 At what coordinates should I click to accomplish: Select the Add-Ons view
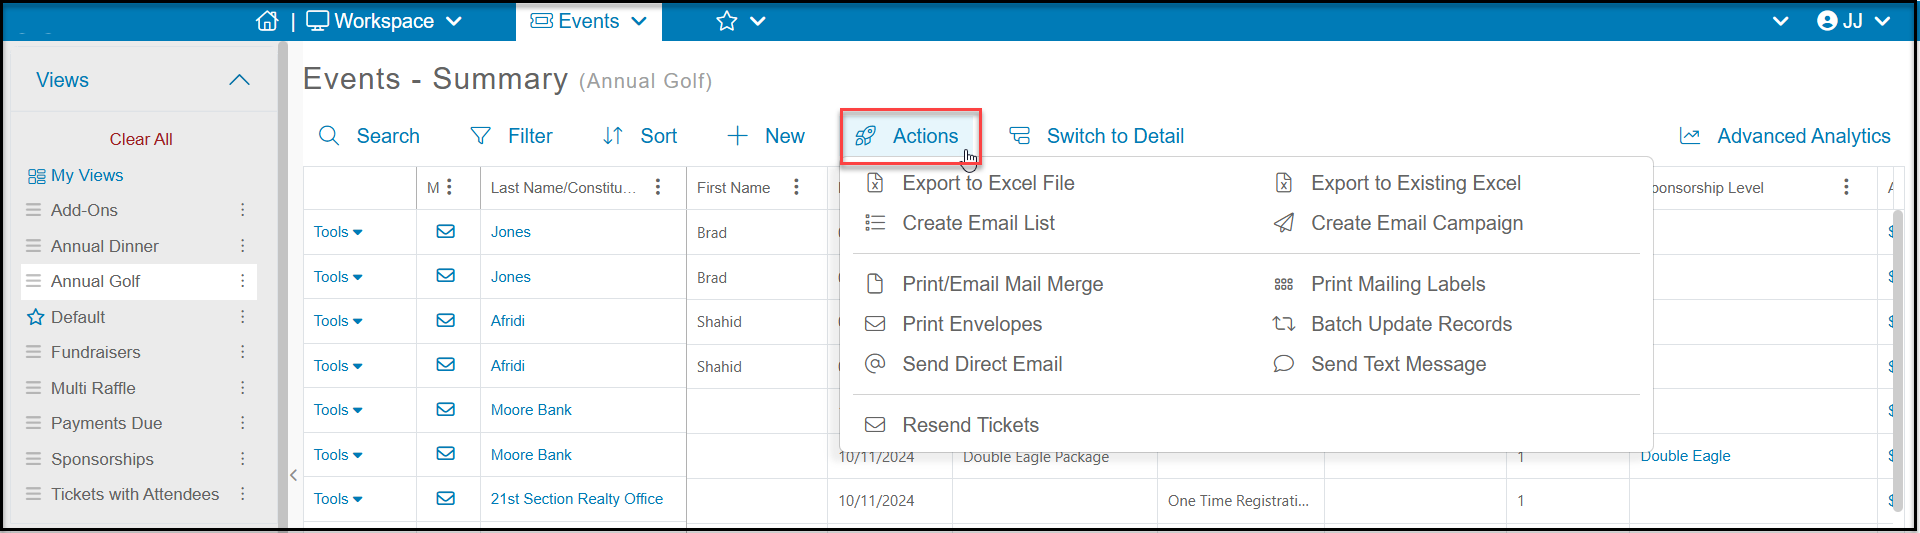coord(84,210)
